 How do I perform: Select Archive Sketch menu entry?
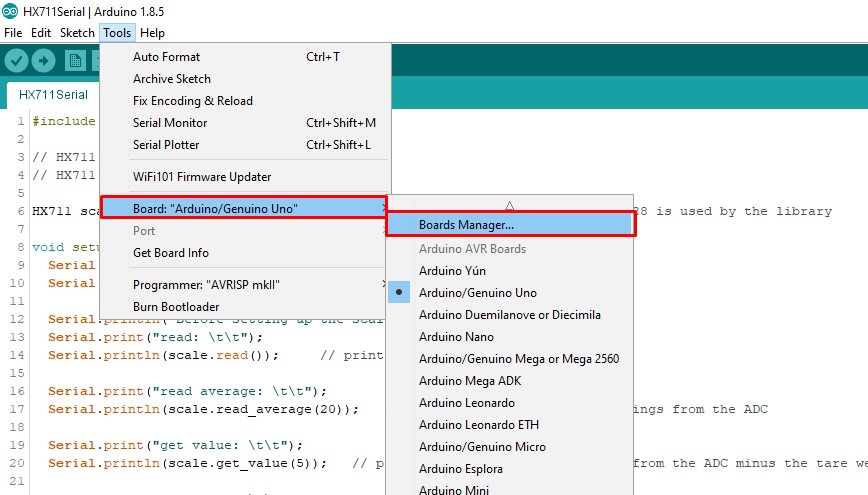point(245,79)
